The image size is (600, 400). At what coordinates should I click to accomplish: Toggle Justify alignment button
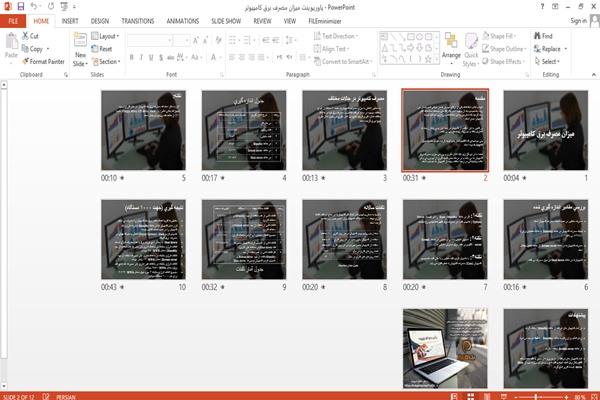pyautogui.click(x=261, y=57)
